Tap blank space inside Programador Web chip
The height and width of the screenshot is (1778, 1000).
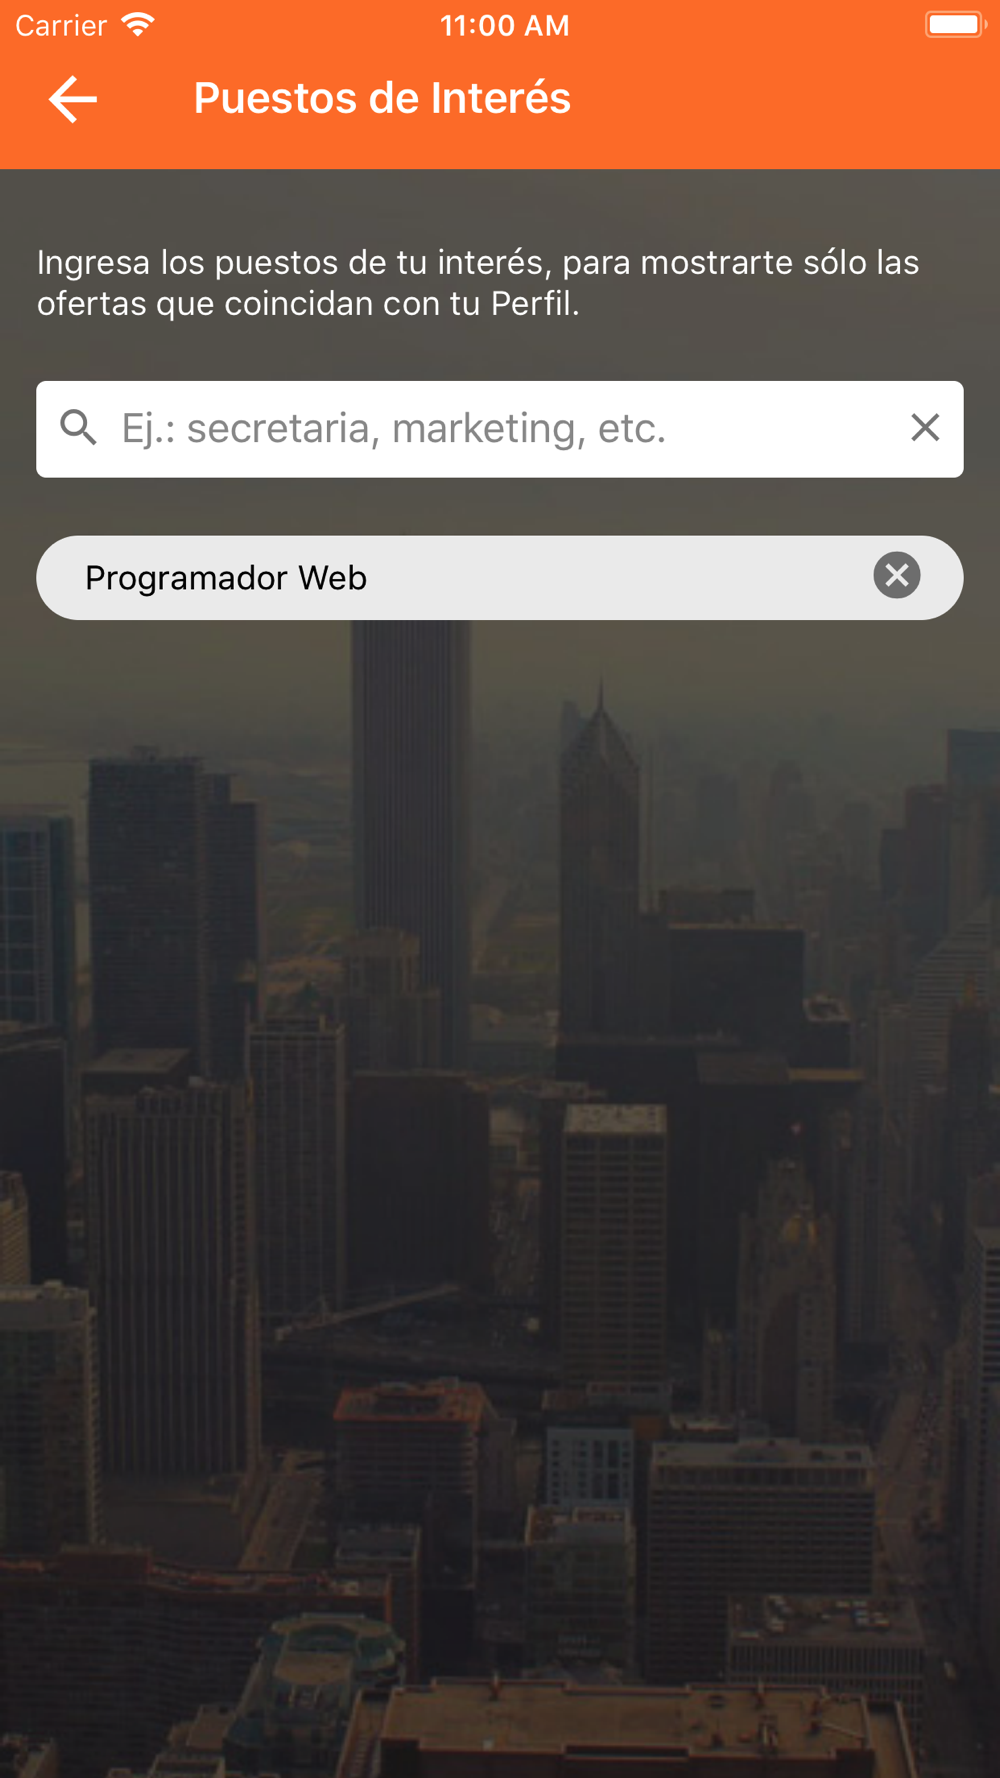(x=620, y=578)
